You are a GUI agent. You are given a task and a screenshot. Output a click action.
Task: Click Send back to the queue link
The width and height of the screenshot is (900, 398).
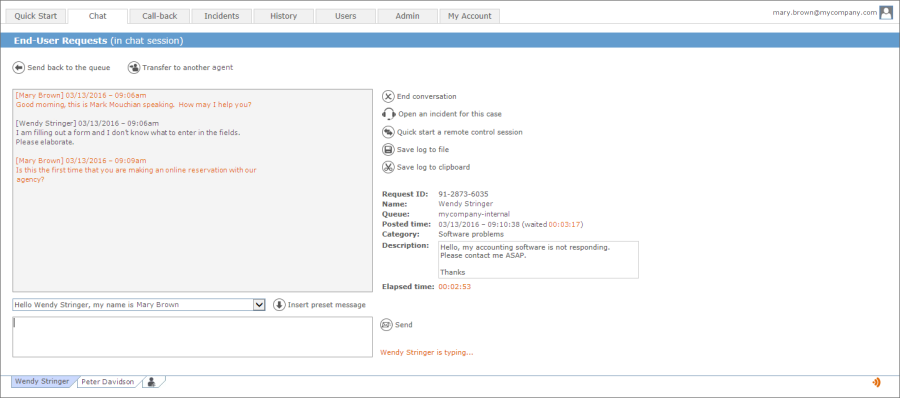tap(69, 68)
